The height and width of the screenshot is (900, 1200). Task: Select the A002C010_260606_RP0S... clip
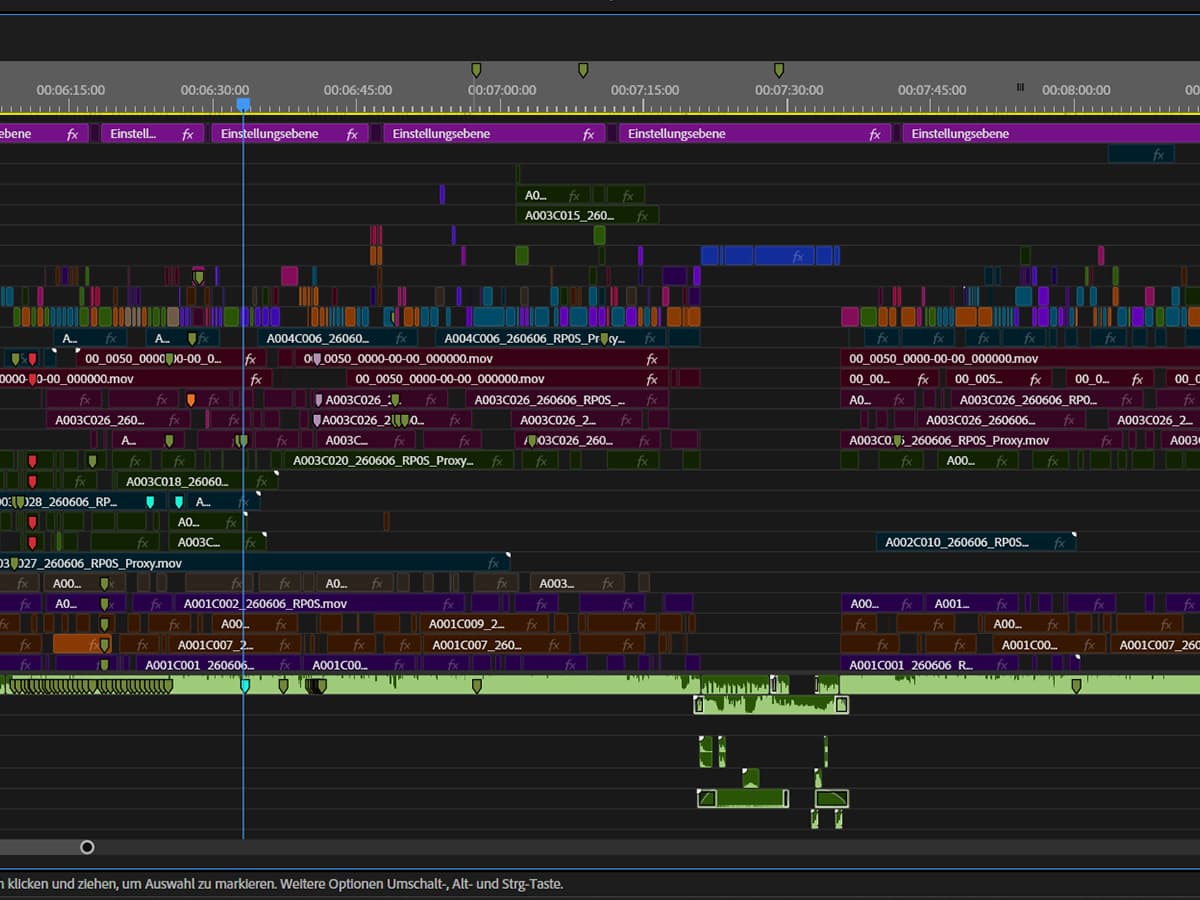point(975,542)
